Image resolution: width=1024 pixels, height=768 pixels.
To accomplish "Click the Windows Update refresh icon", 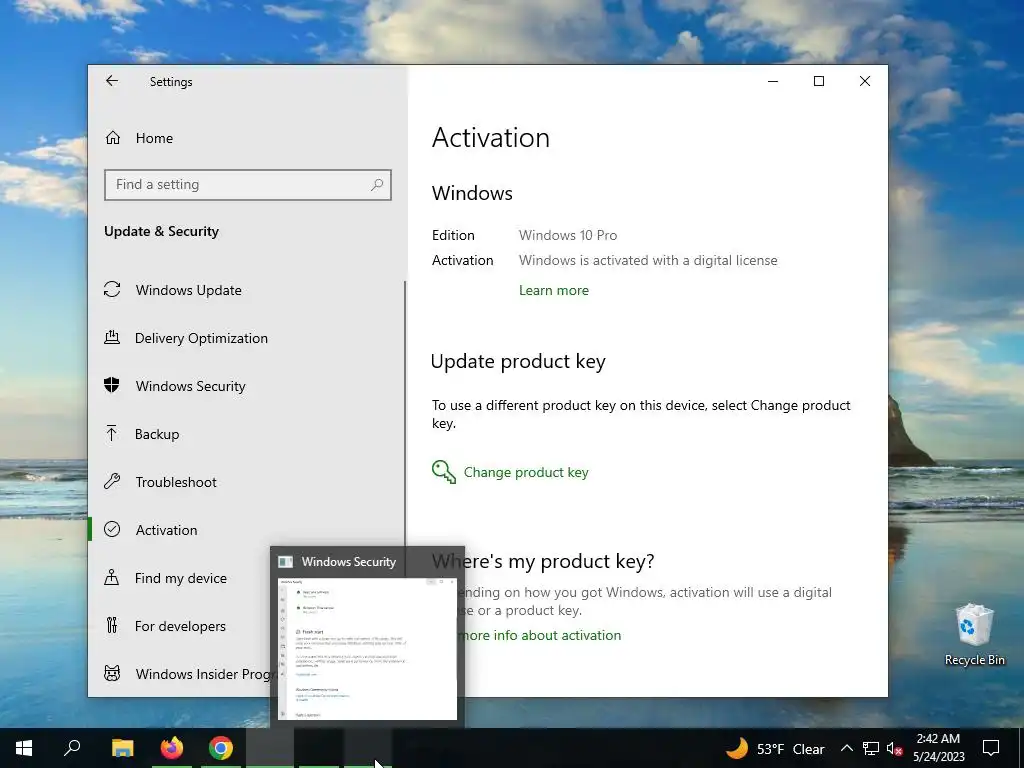I will click(112, 289).
